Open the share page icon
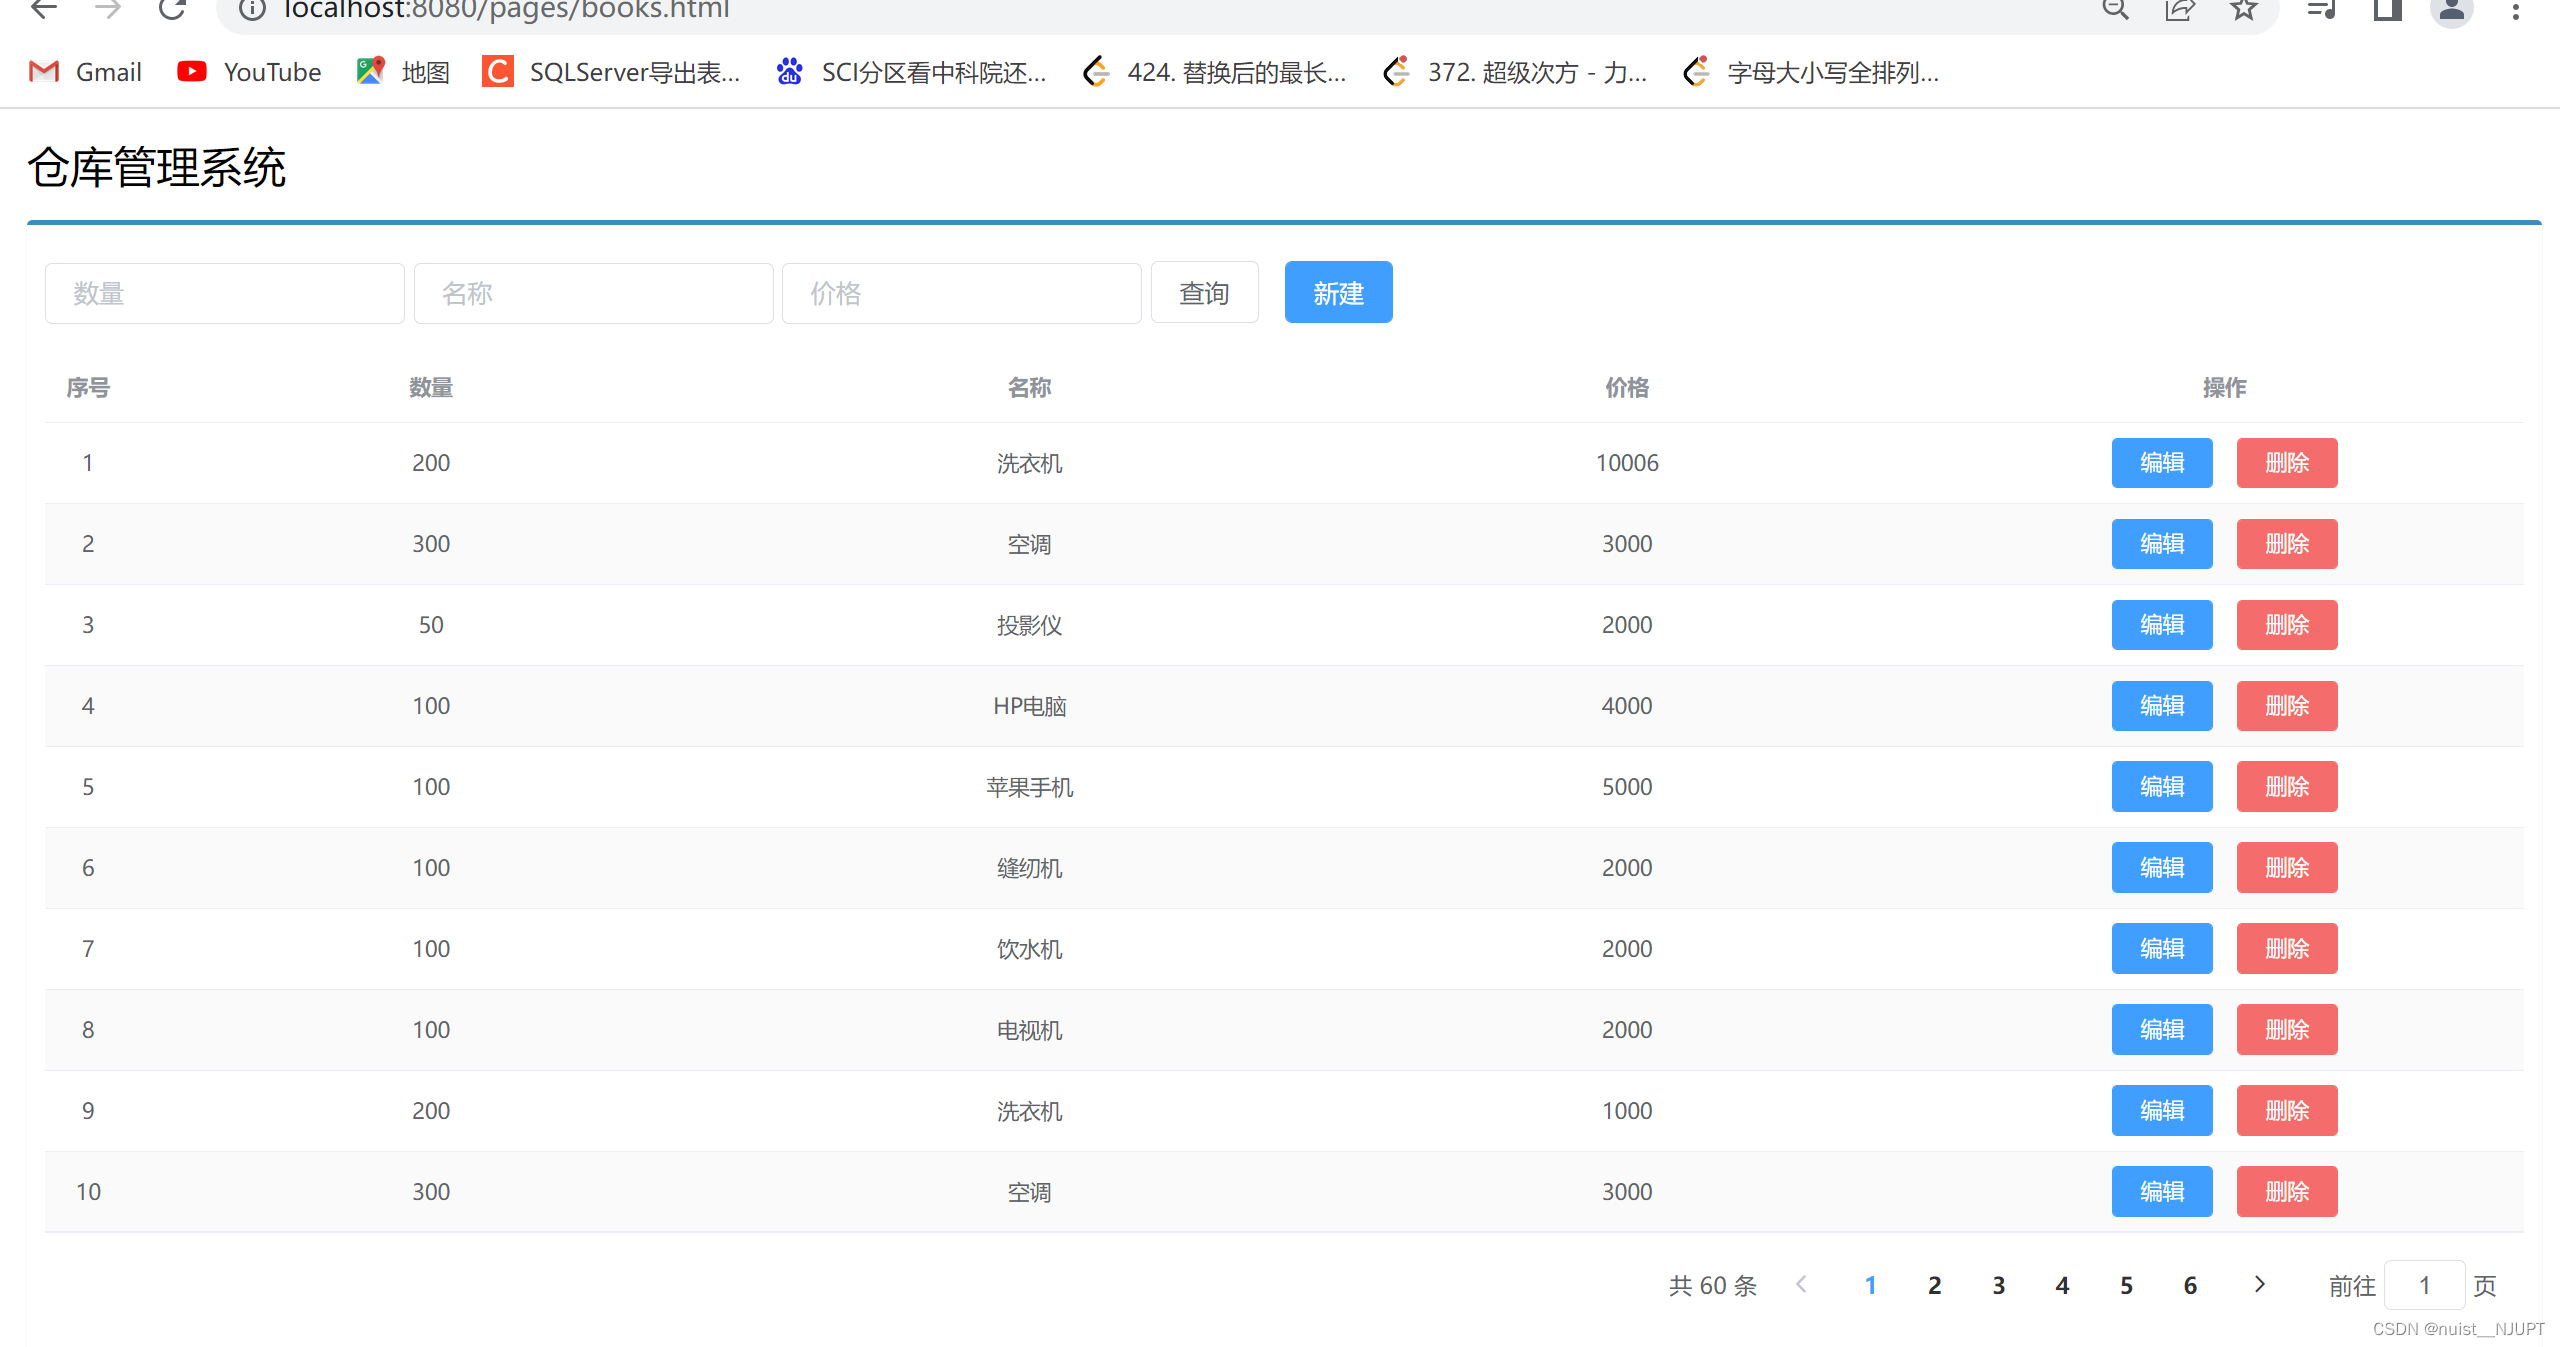Screen dimensions: 2560x1347 pos(2179,9)
